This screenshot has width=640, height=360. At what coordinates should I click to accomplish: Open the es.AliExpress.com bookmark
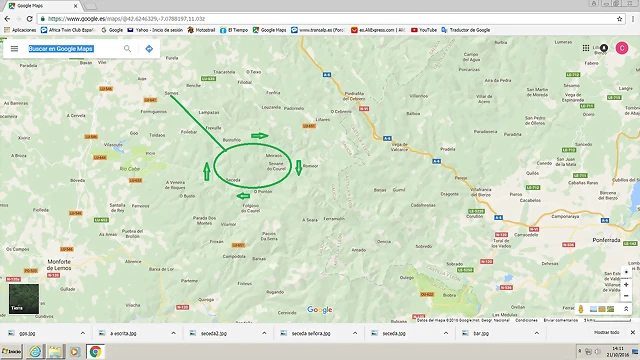(378, 30)
